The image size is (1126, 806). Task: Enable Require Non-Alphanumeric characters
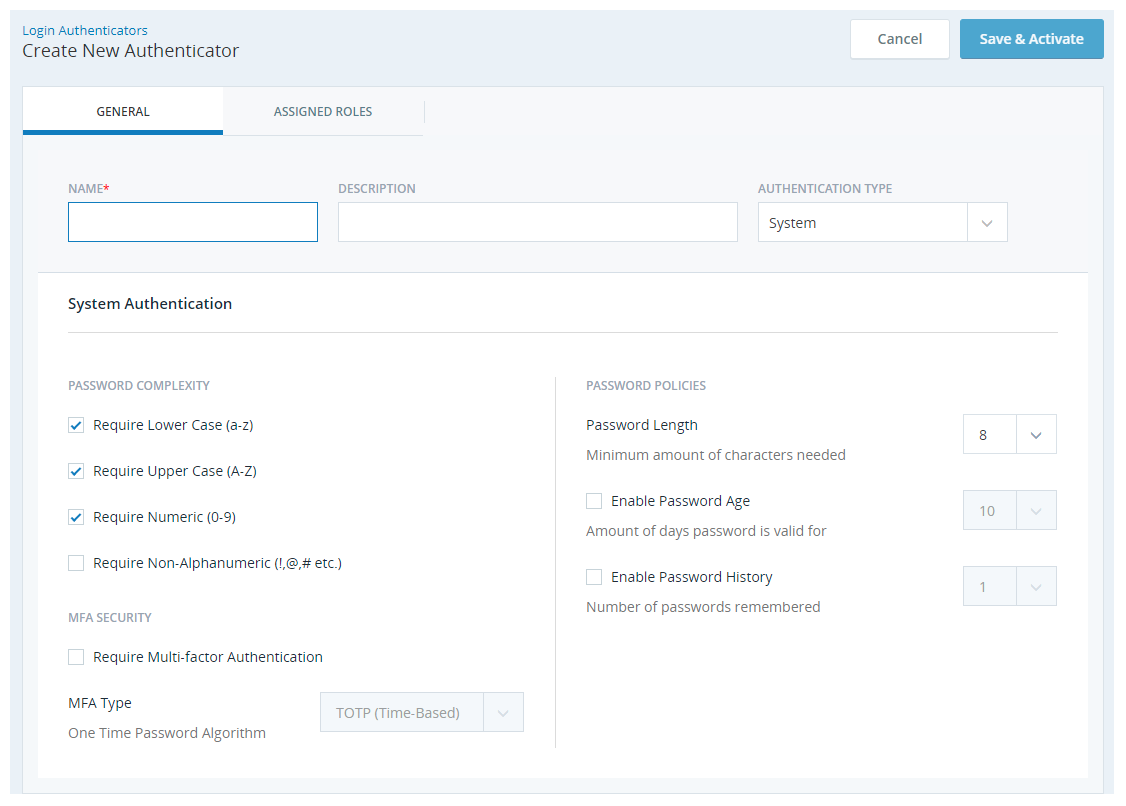pyautogui.click(x=76, y=562)
